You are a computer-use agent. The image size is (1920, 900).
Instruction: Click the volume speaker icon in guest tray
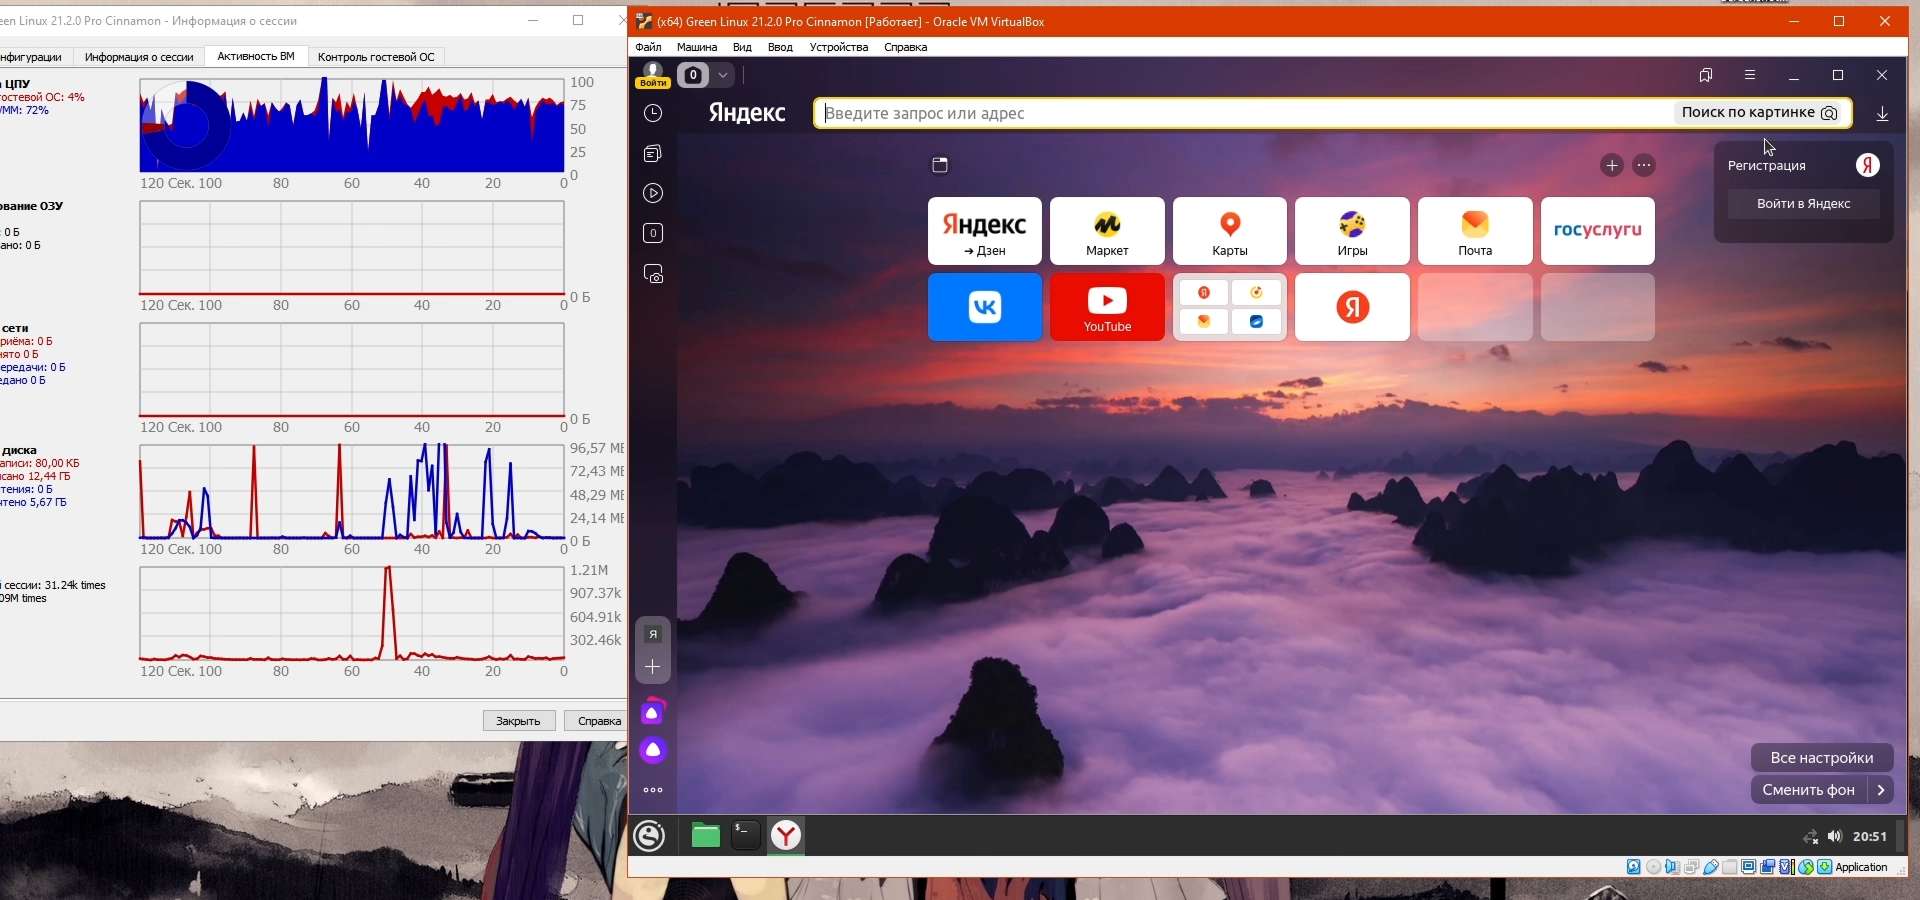[1835, 837]
